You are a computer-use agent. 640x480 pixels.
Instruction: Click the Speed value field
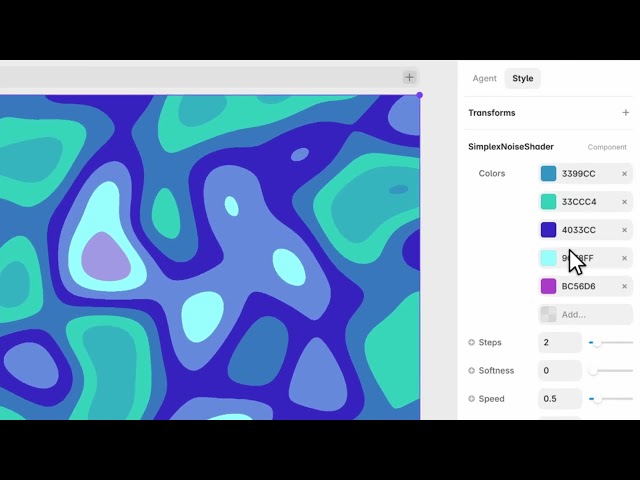tap(560, 399)
